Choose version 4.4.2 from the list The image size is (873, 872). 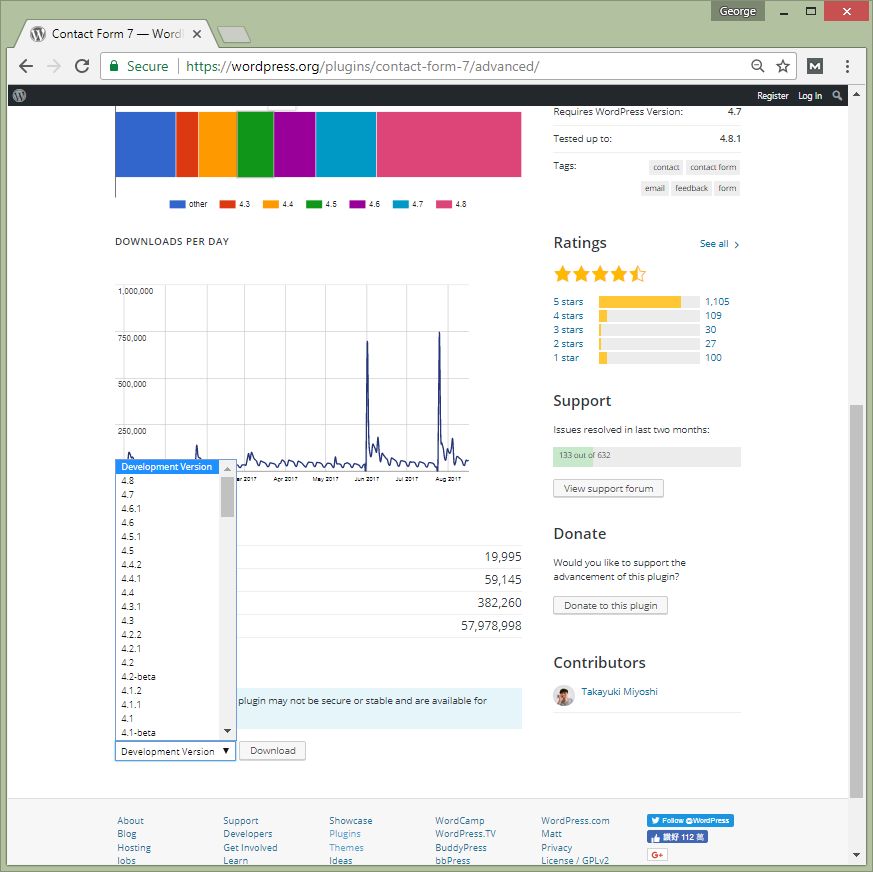pyautogui.click(x=166, y=565)
